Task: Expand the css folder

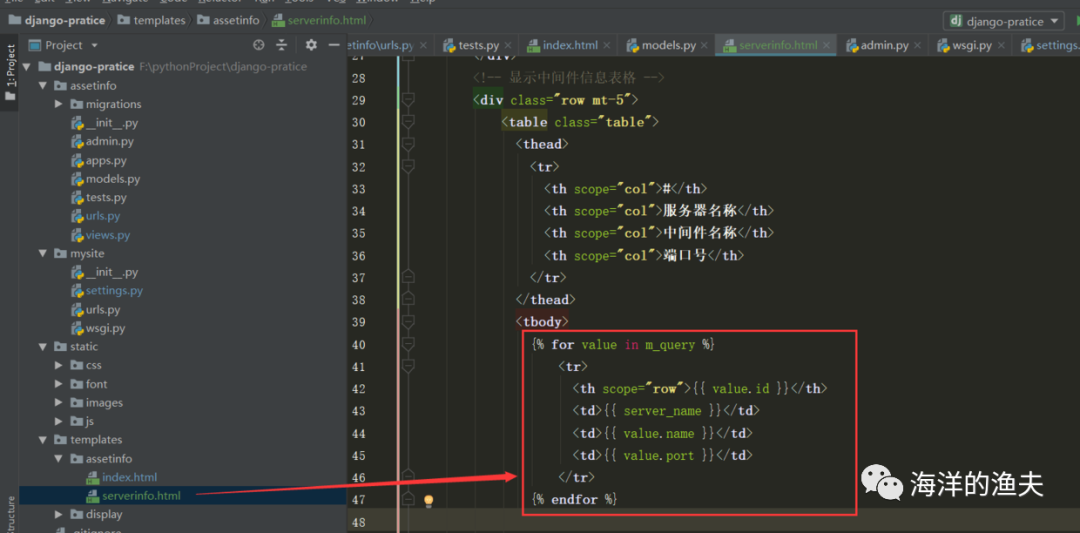Action: click(x=59, y=365)
